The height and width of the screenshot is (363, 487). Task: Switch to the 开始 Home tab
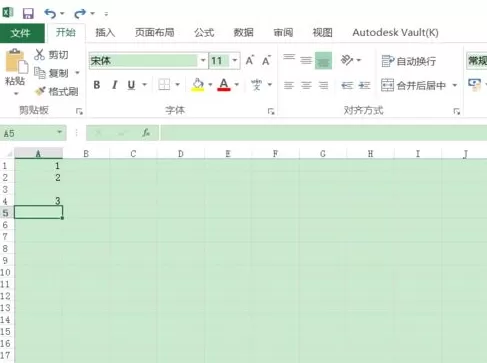66,33
